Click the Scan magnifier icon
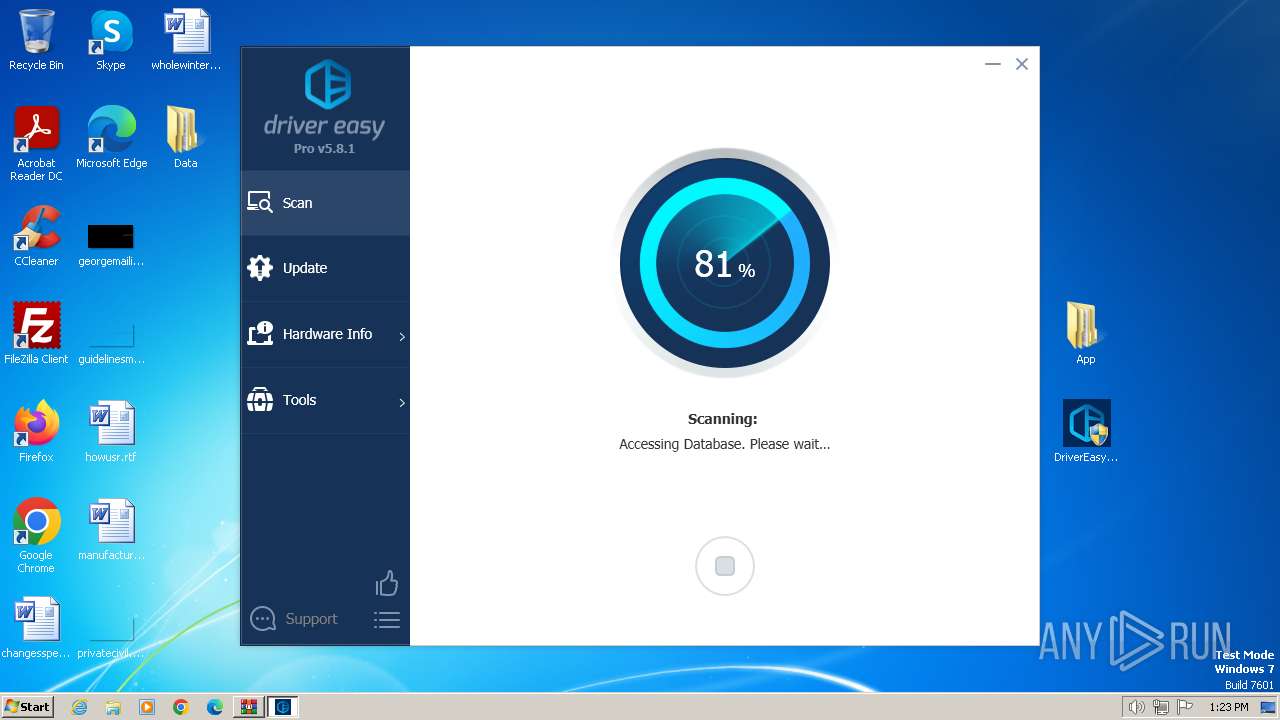 pyautogui.click(x=260, y=203)
